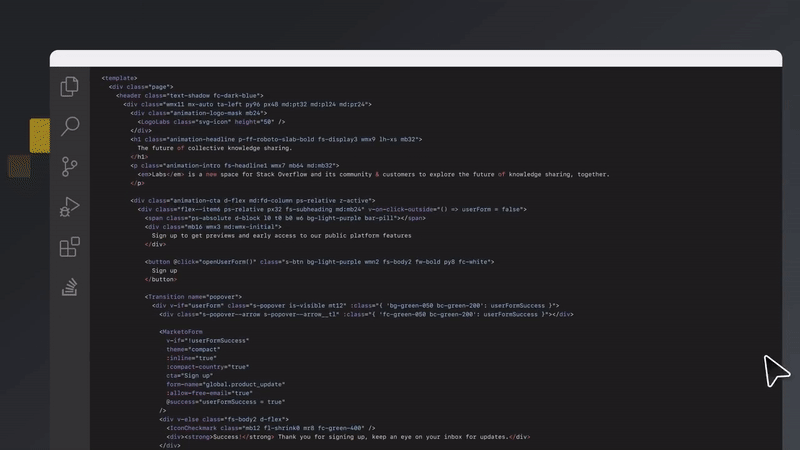Viewport: 800px width, 450px height.
Task: Click the span bar-pill line
Action: coord(285,218)
